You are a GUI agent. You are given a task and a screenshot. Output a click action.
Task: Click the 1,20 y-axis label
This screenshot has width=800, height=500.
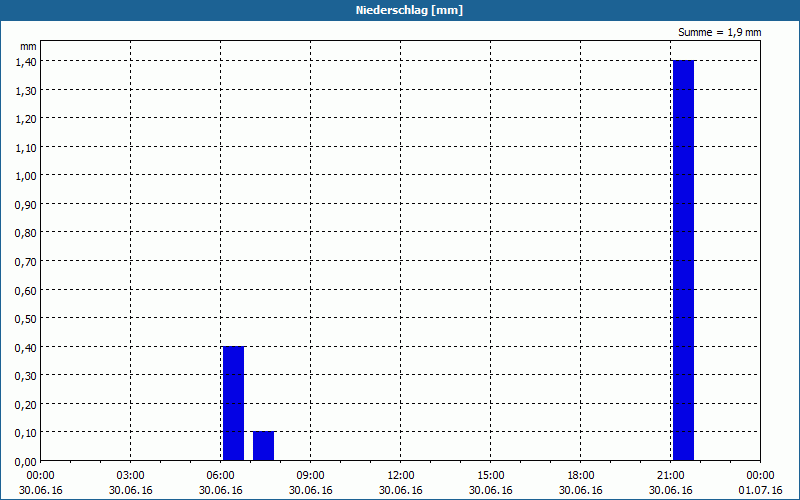click(x=26, y=118)
